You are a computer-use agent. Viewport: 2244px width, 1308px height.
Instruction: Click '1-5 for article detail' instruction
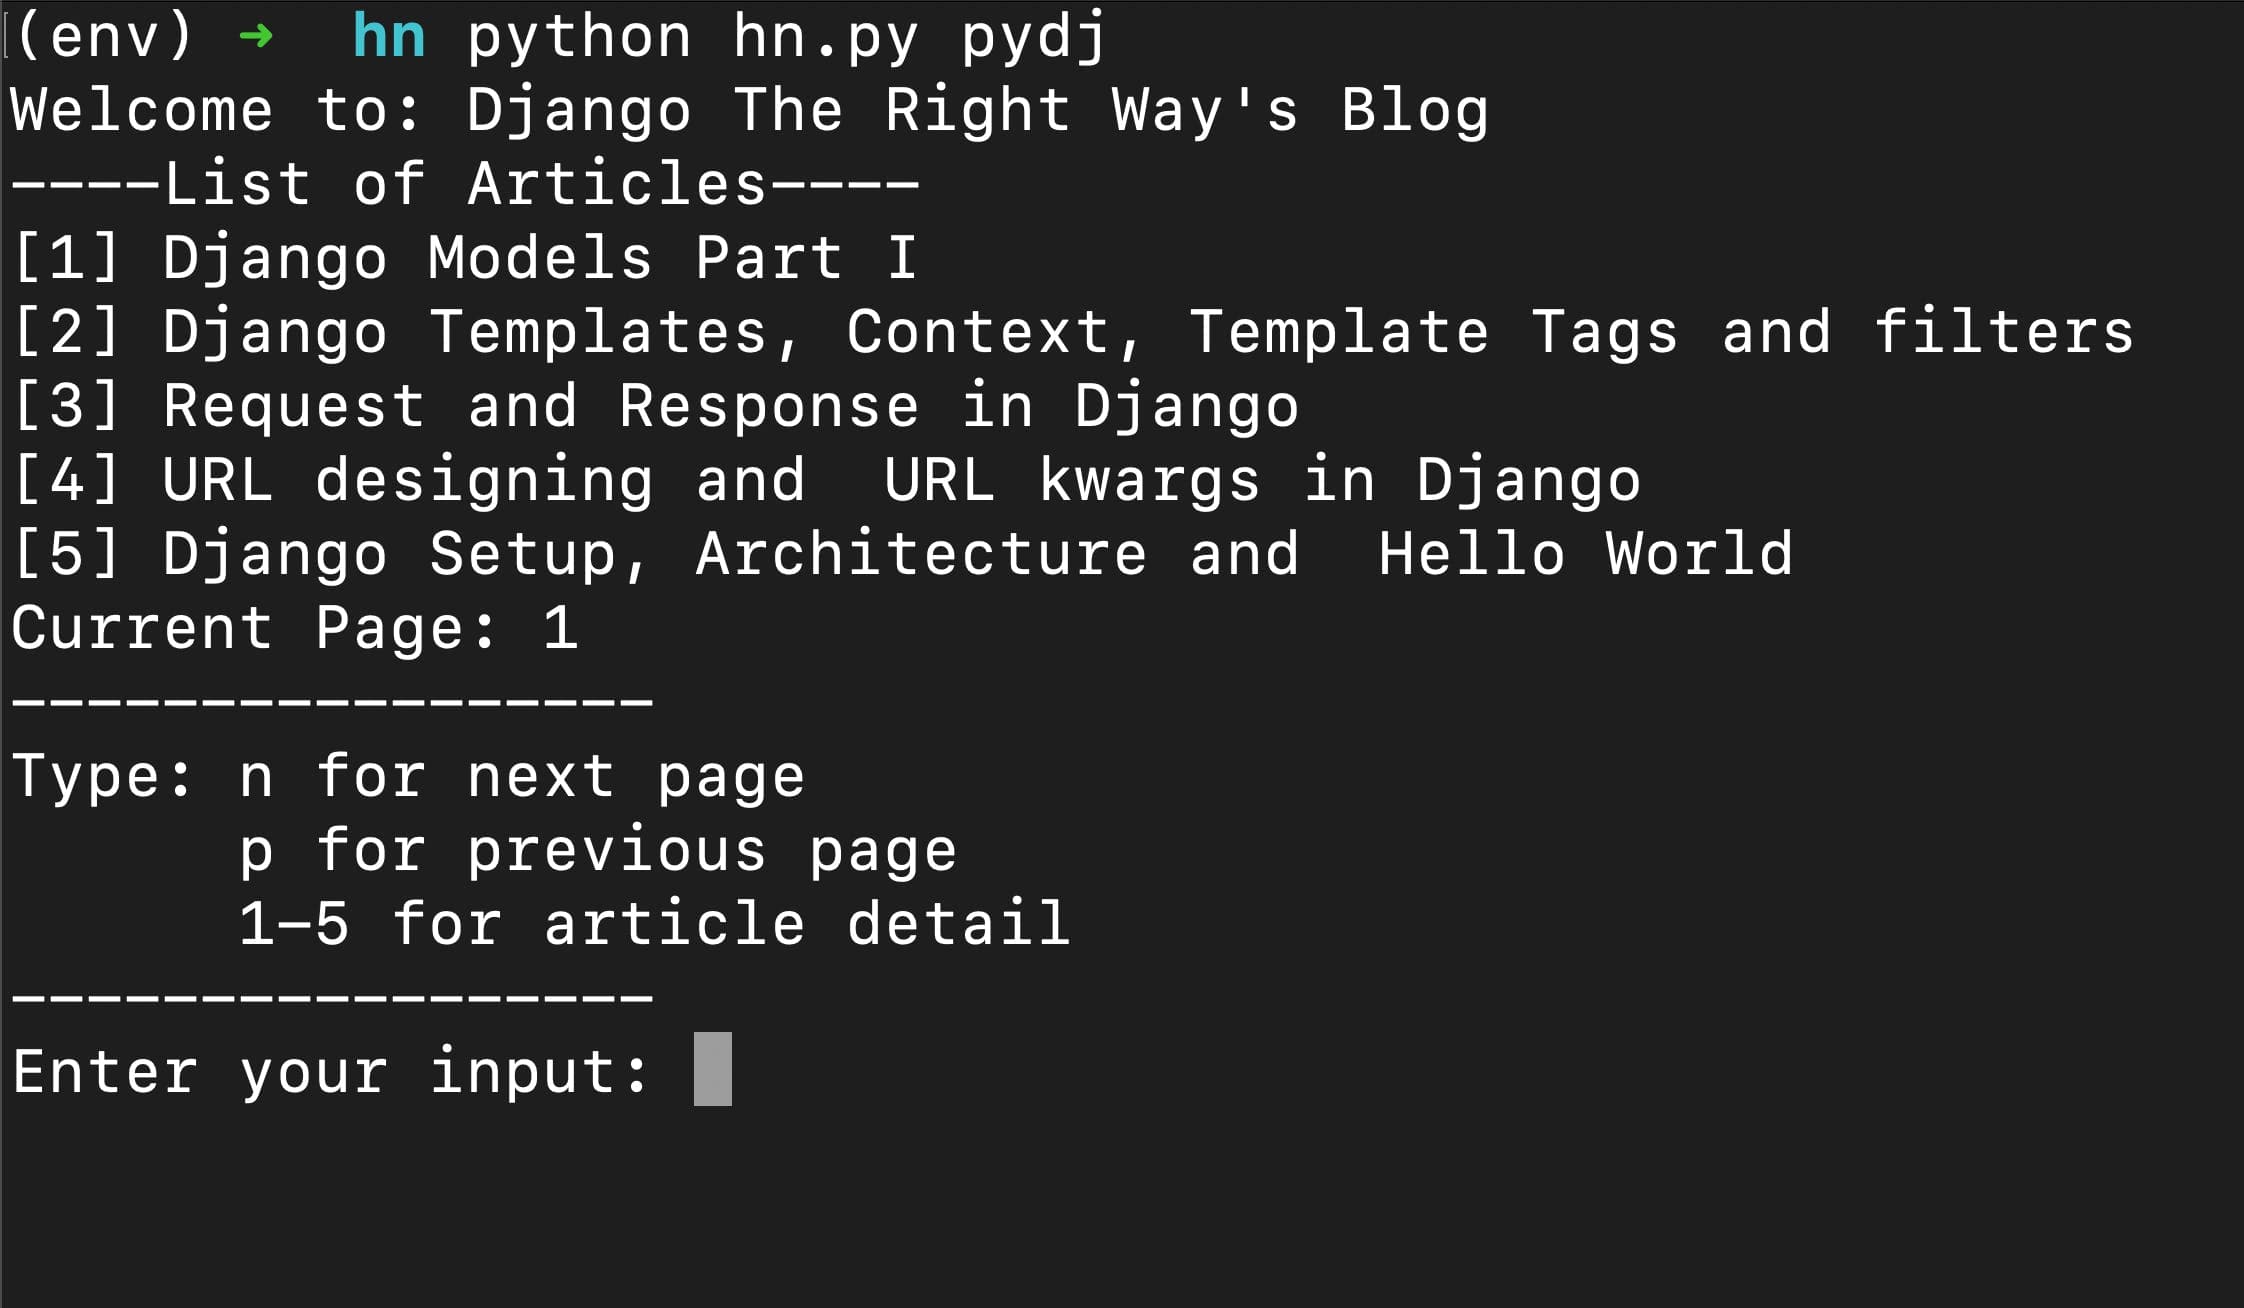tap(654, 923)
